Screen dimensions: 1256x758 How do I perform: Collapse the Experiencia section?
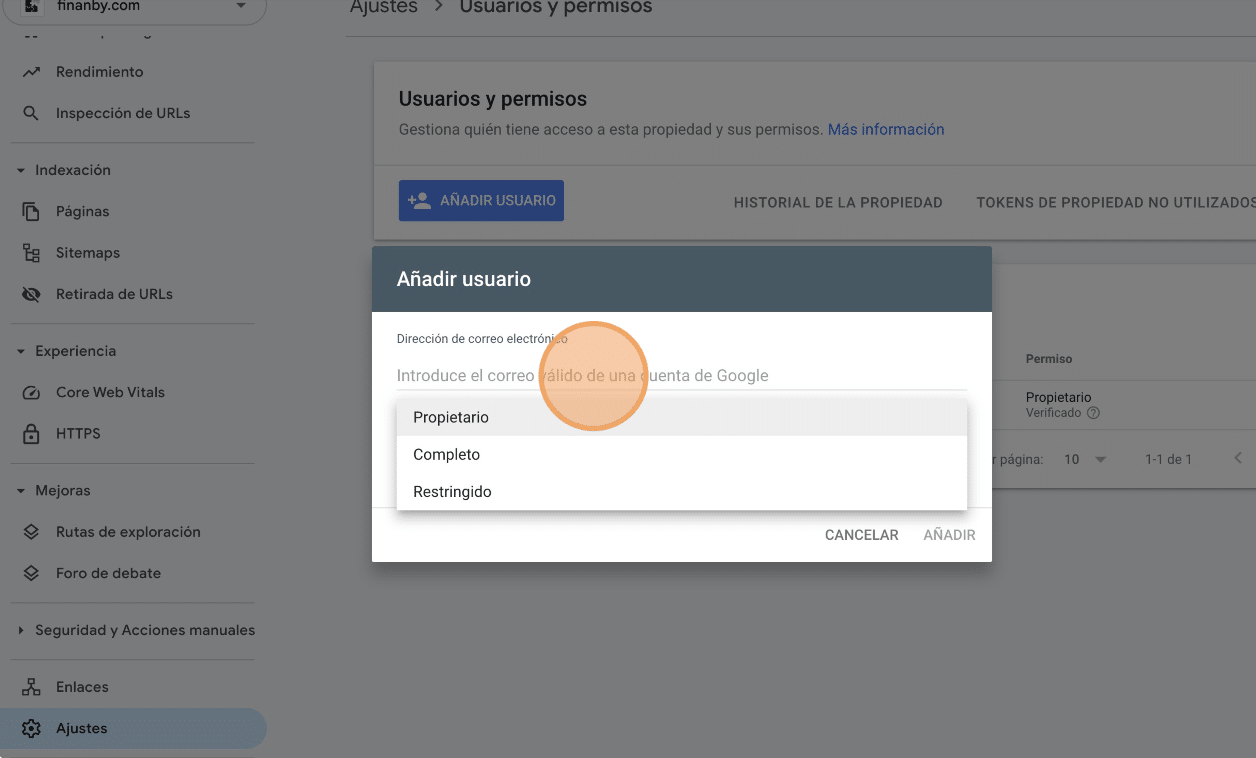tap(21, 352)
